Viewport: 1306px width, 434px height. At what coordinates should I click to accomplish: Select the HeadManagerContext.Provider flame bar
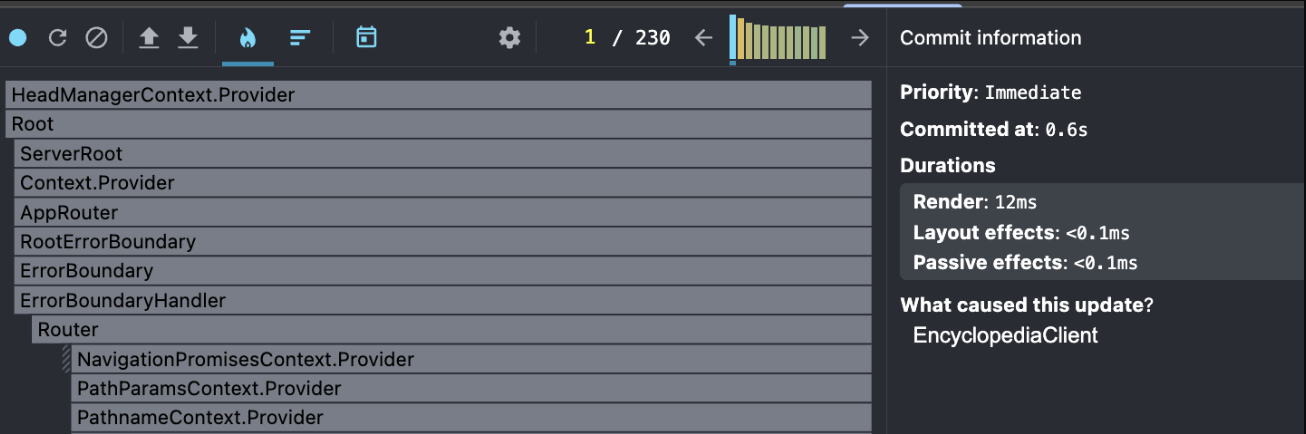pyautogui.click(x=438, y=95)
